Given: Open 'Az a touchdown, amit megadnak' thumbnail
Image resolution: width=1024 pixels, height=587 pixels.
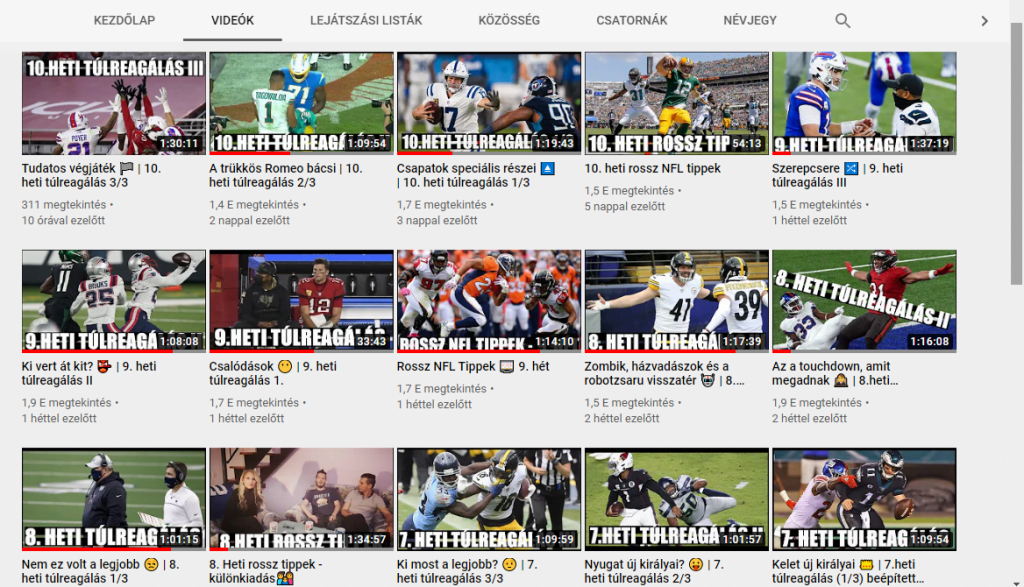Looking at the screenshot, I should 864,301.
